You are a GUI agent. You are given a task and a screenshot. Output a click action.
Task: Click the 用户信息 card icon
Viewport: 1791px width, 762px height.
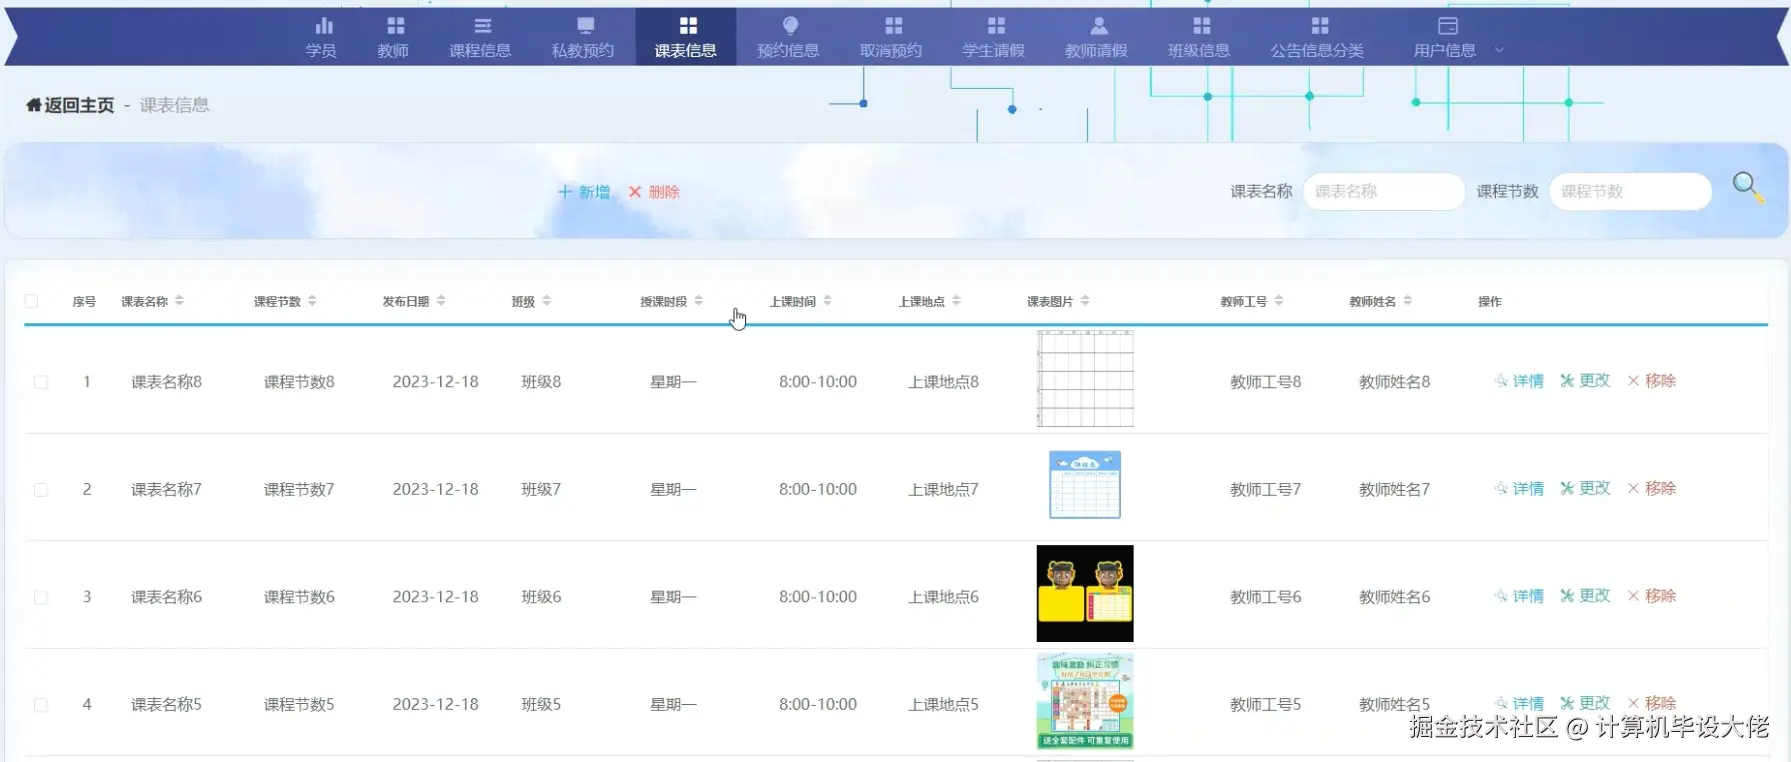1447,26
